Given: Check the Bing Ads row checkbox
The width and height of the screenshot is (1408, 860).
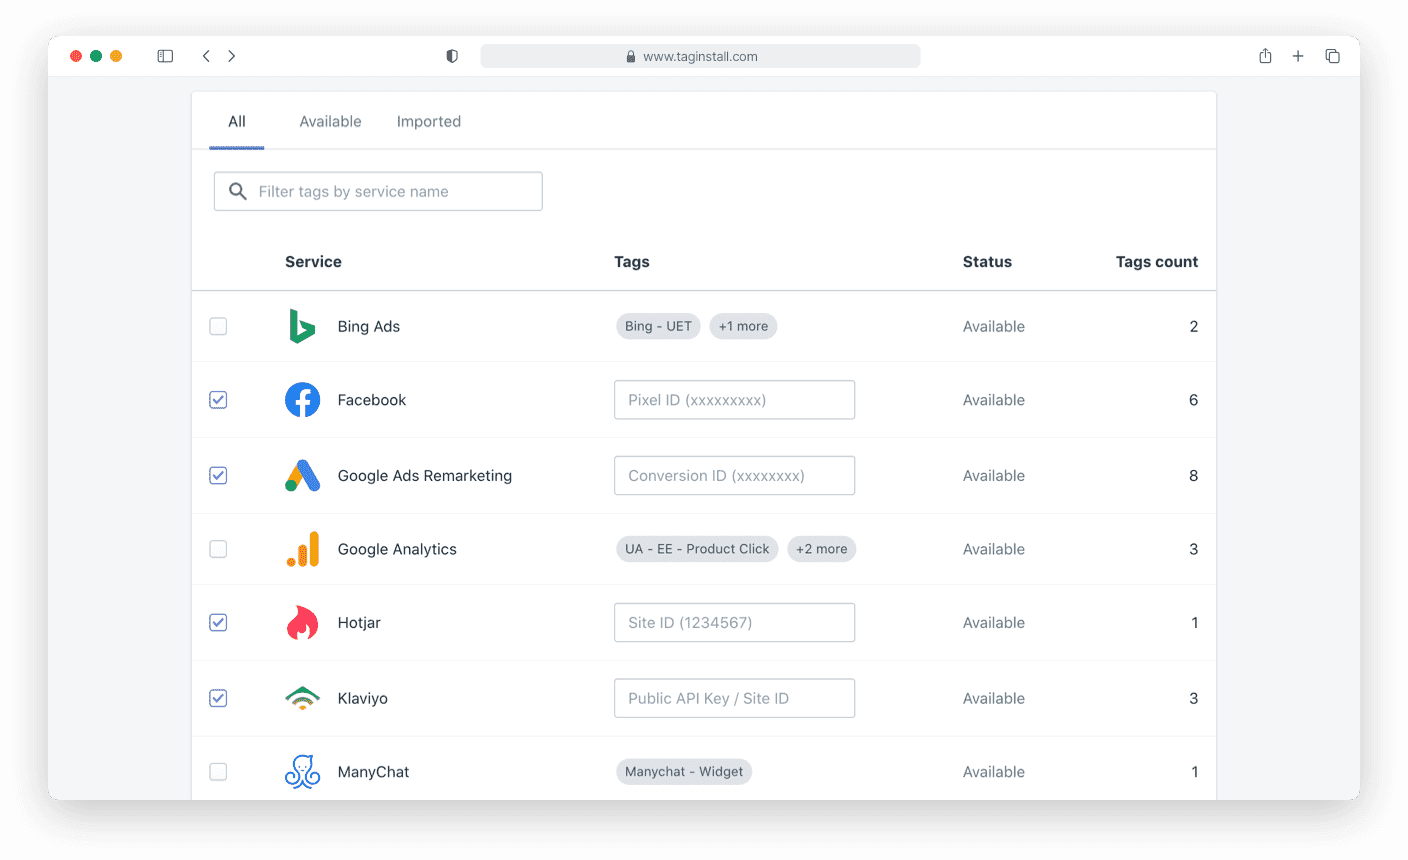Looking at the screenshot, I should 218,326.
